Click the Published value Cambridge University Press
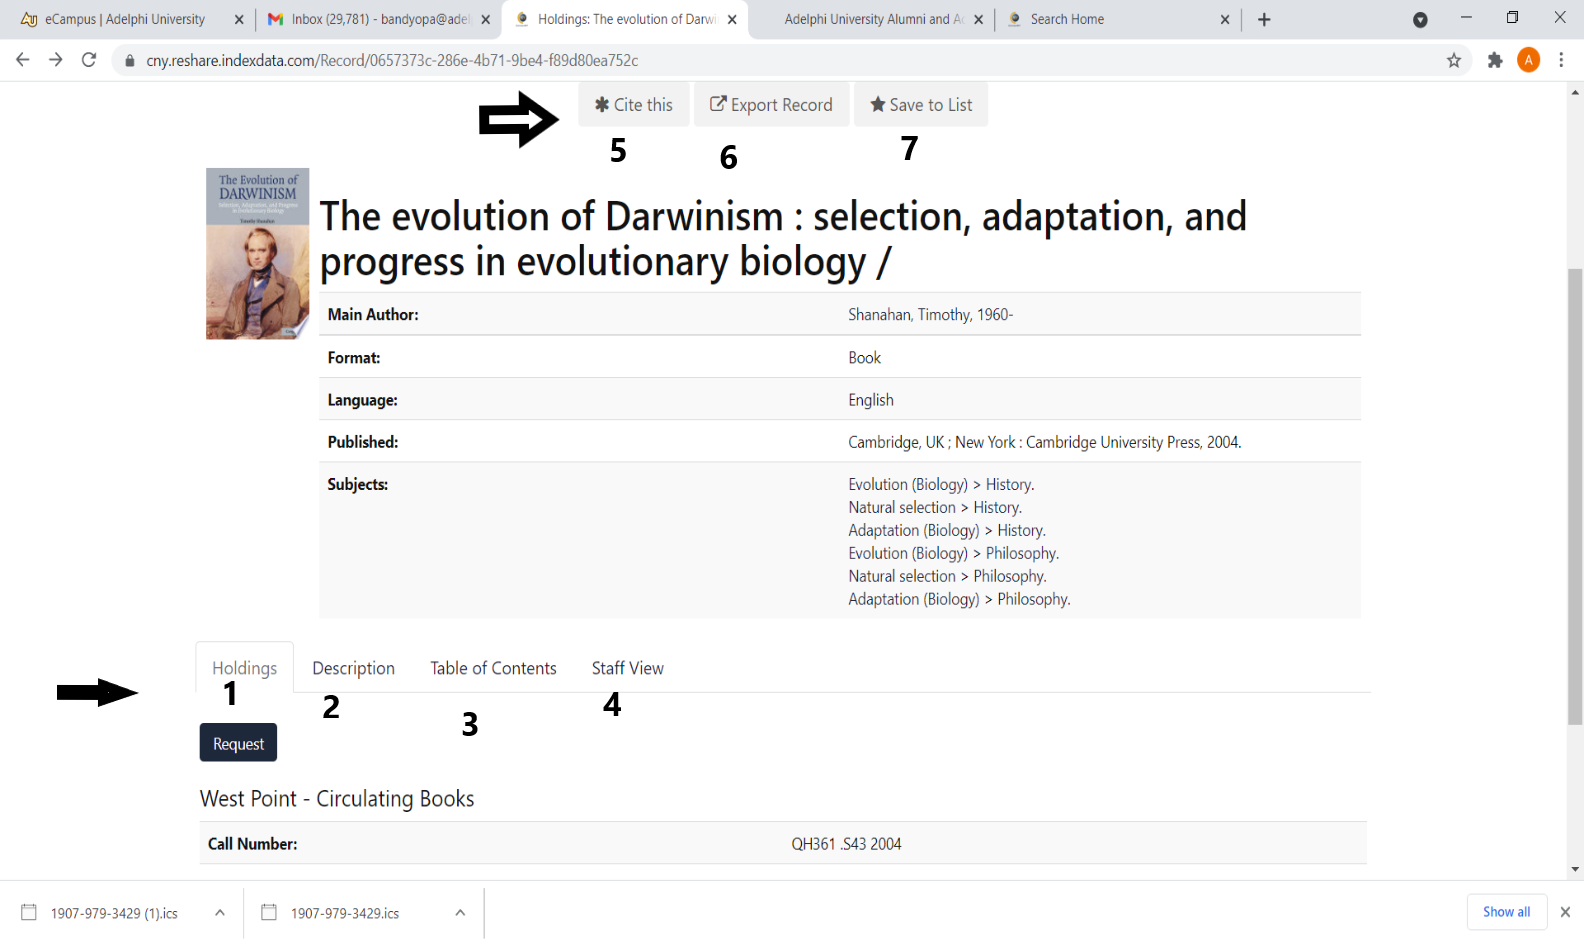 [1044, 443]
